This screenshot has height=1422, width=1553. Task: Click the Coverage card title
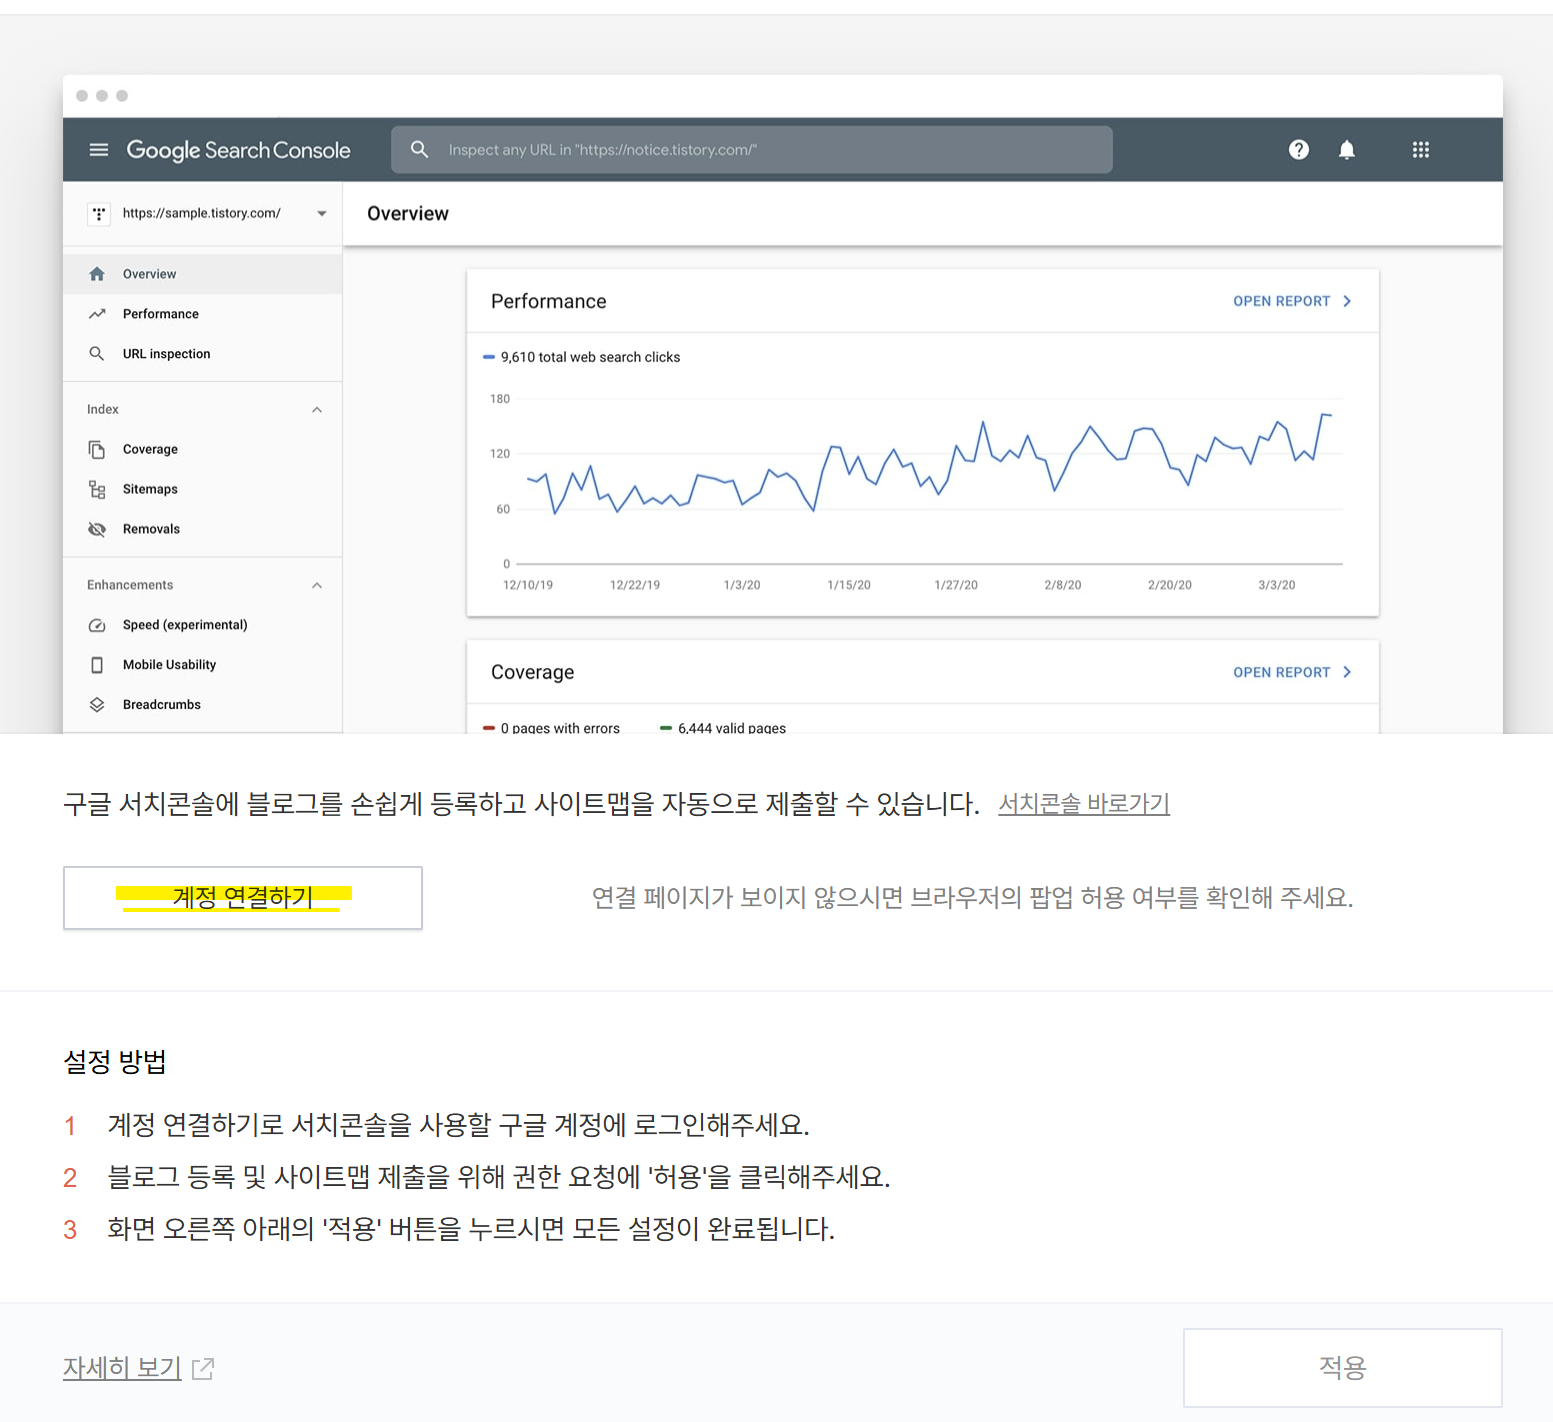tap(533, 673)
